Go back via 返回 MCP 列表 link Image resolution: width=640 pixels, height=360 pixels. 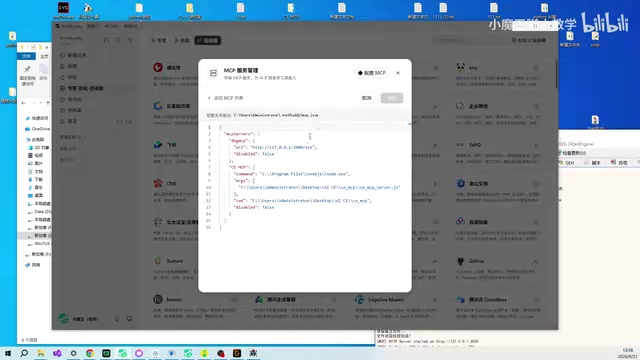tap(226, 98)
